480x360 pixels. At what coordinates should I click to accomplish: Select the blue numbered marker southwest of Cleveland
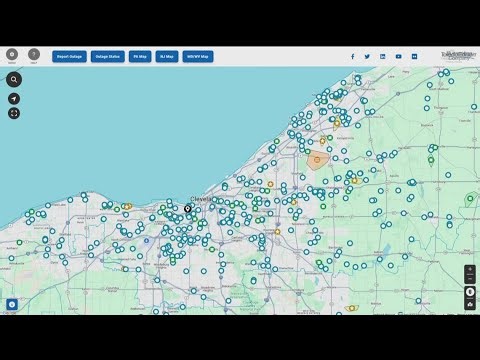pos(146,240)
